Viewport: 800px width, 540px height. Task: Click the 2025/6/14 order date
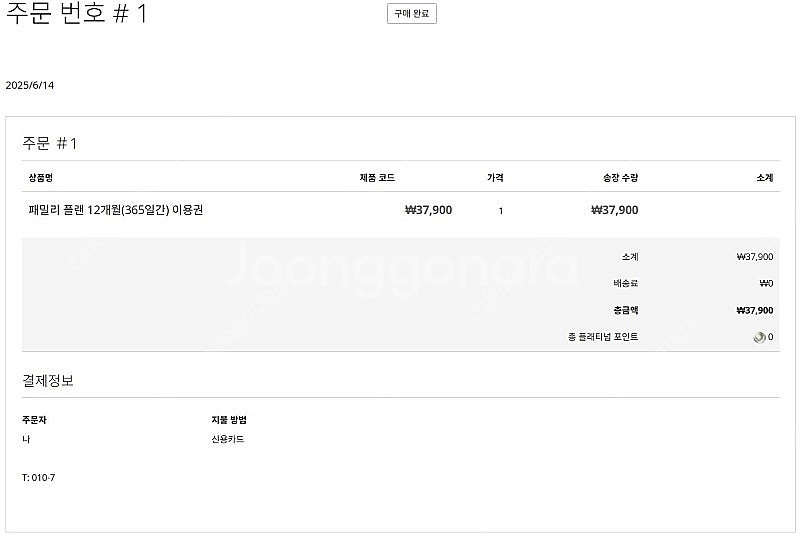tap(30, 85)
